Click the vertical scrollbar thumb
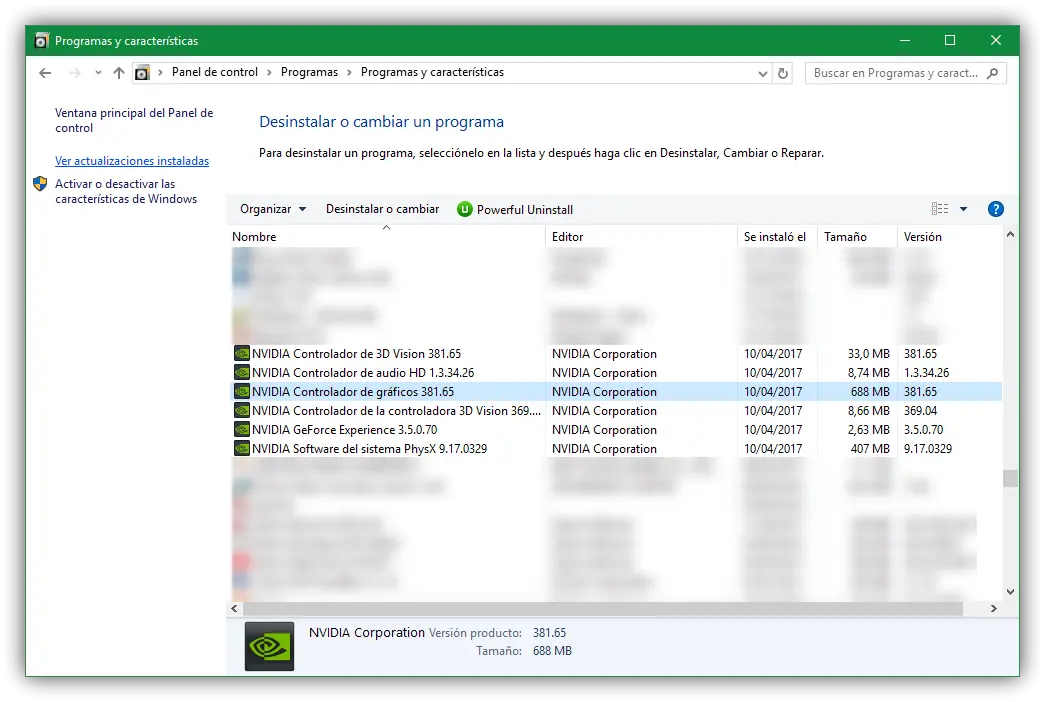Screen dimensions: 1045x702 1010,479
